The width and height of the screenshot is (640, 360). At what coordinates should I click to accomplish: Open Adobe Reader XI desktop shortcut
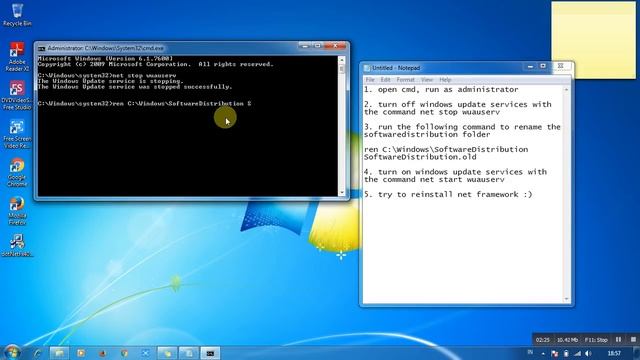tap(17, 56)
